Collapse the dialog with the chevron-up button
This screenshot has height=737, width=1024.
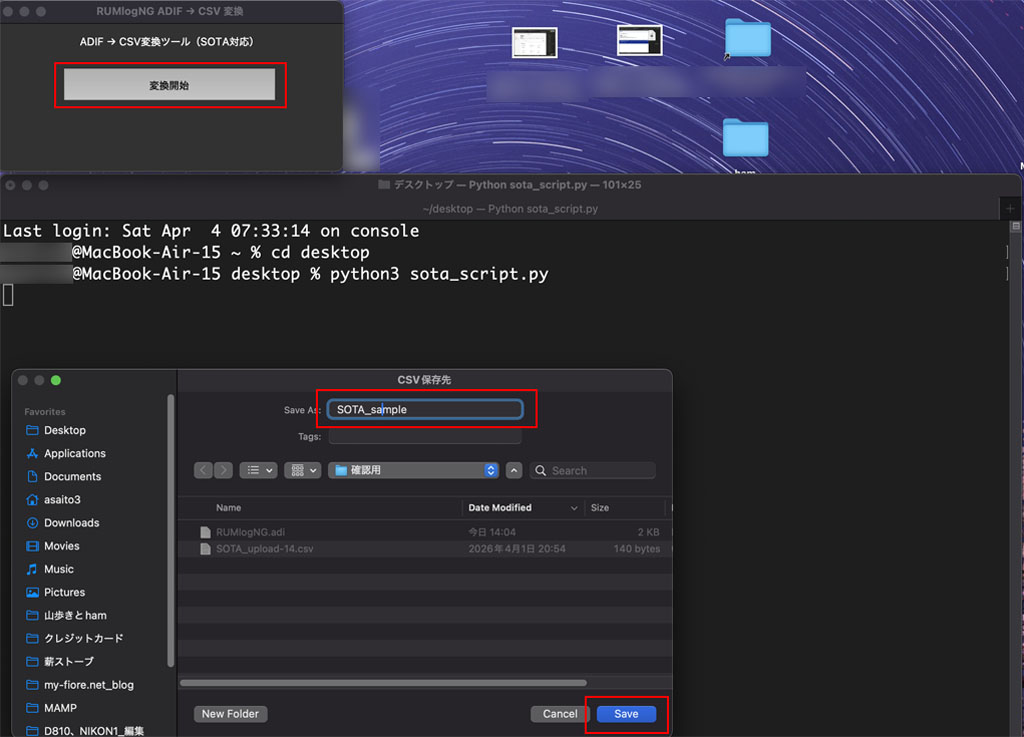514,470
